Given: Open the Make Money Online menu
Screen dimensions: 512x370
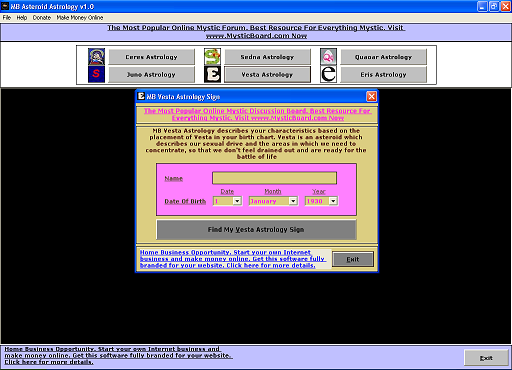Looking at the screenshot, I should pos(80,18).
